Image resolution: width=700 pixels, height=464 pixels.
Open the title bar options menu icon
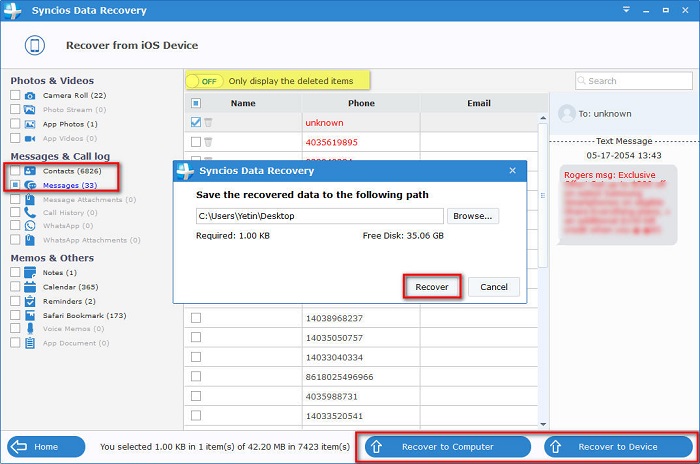pyautogui.click(x=626, y=10)
